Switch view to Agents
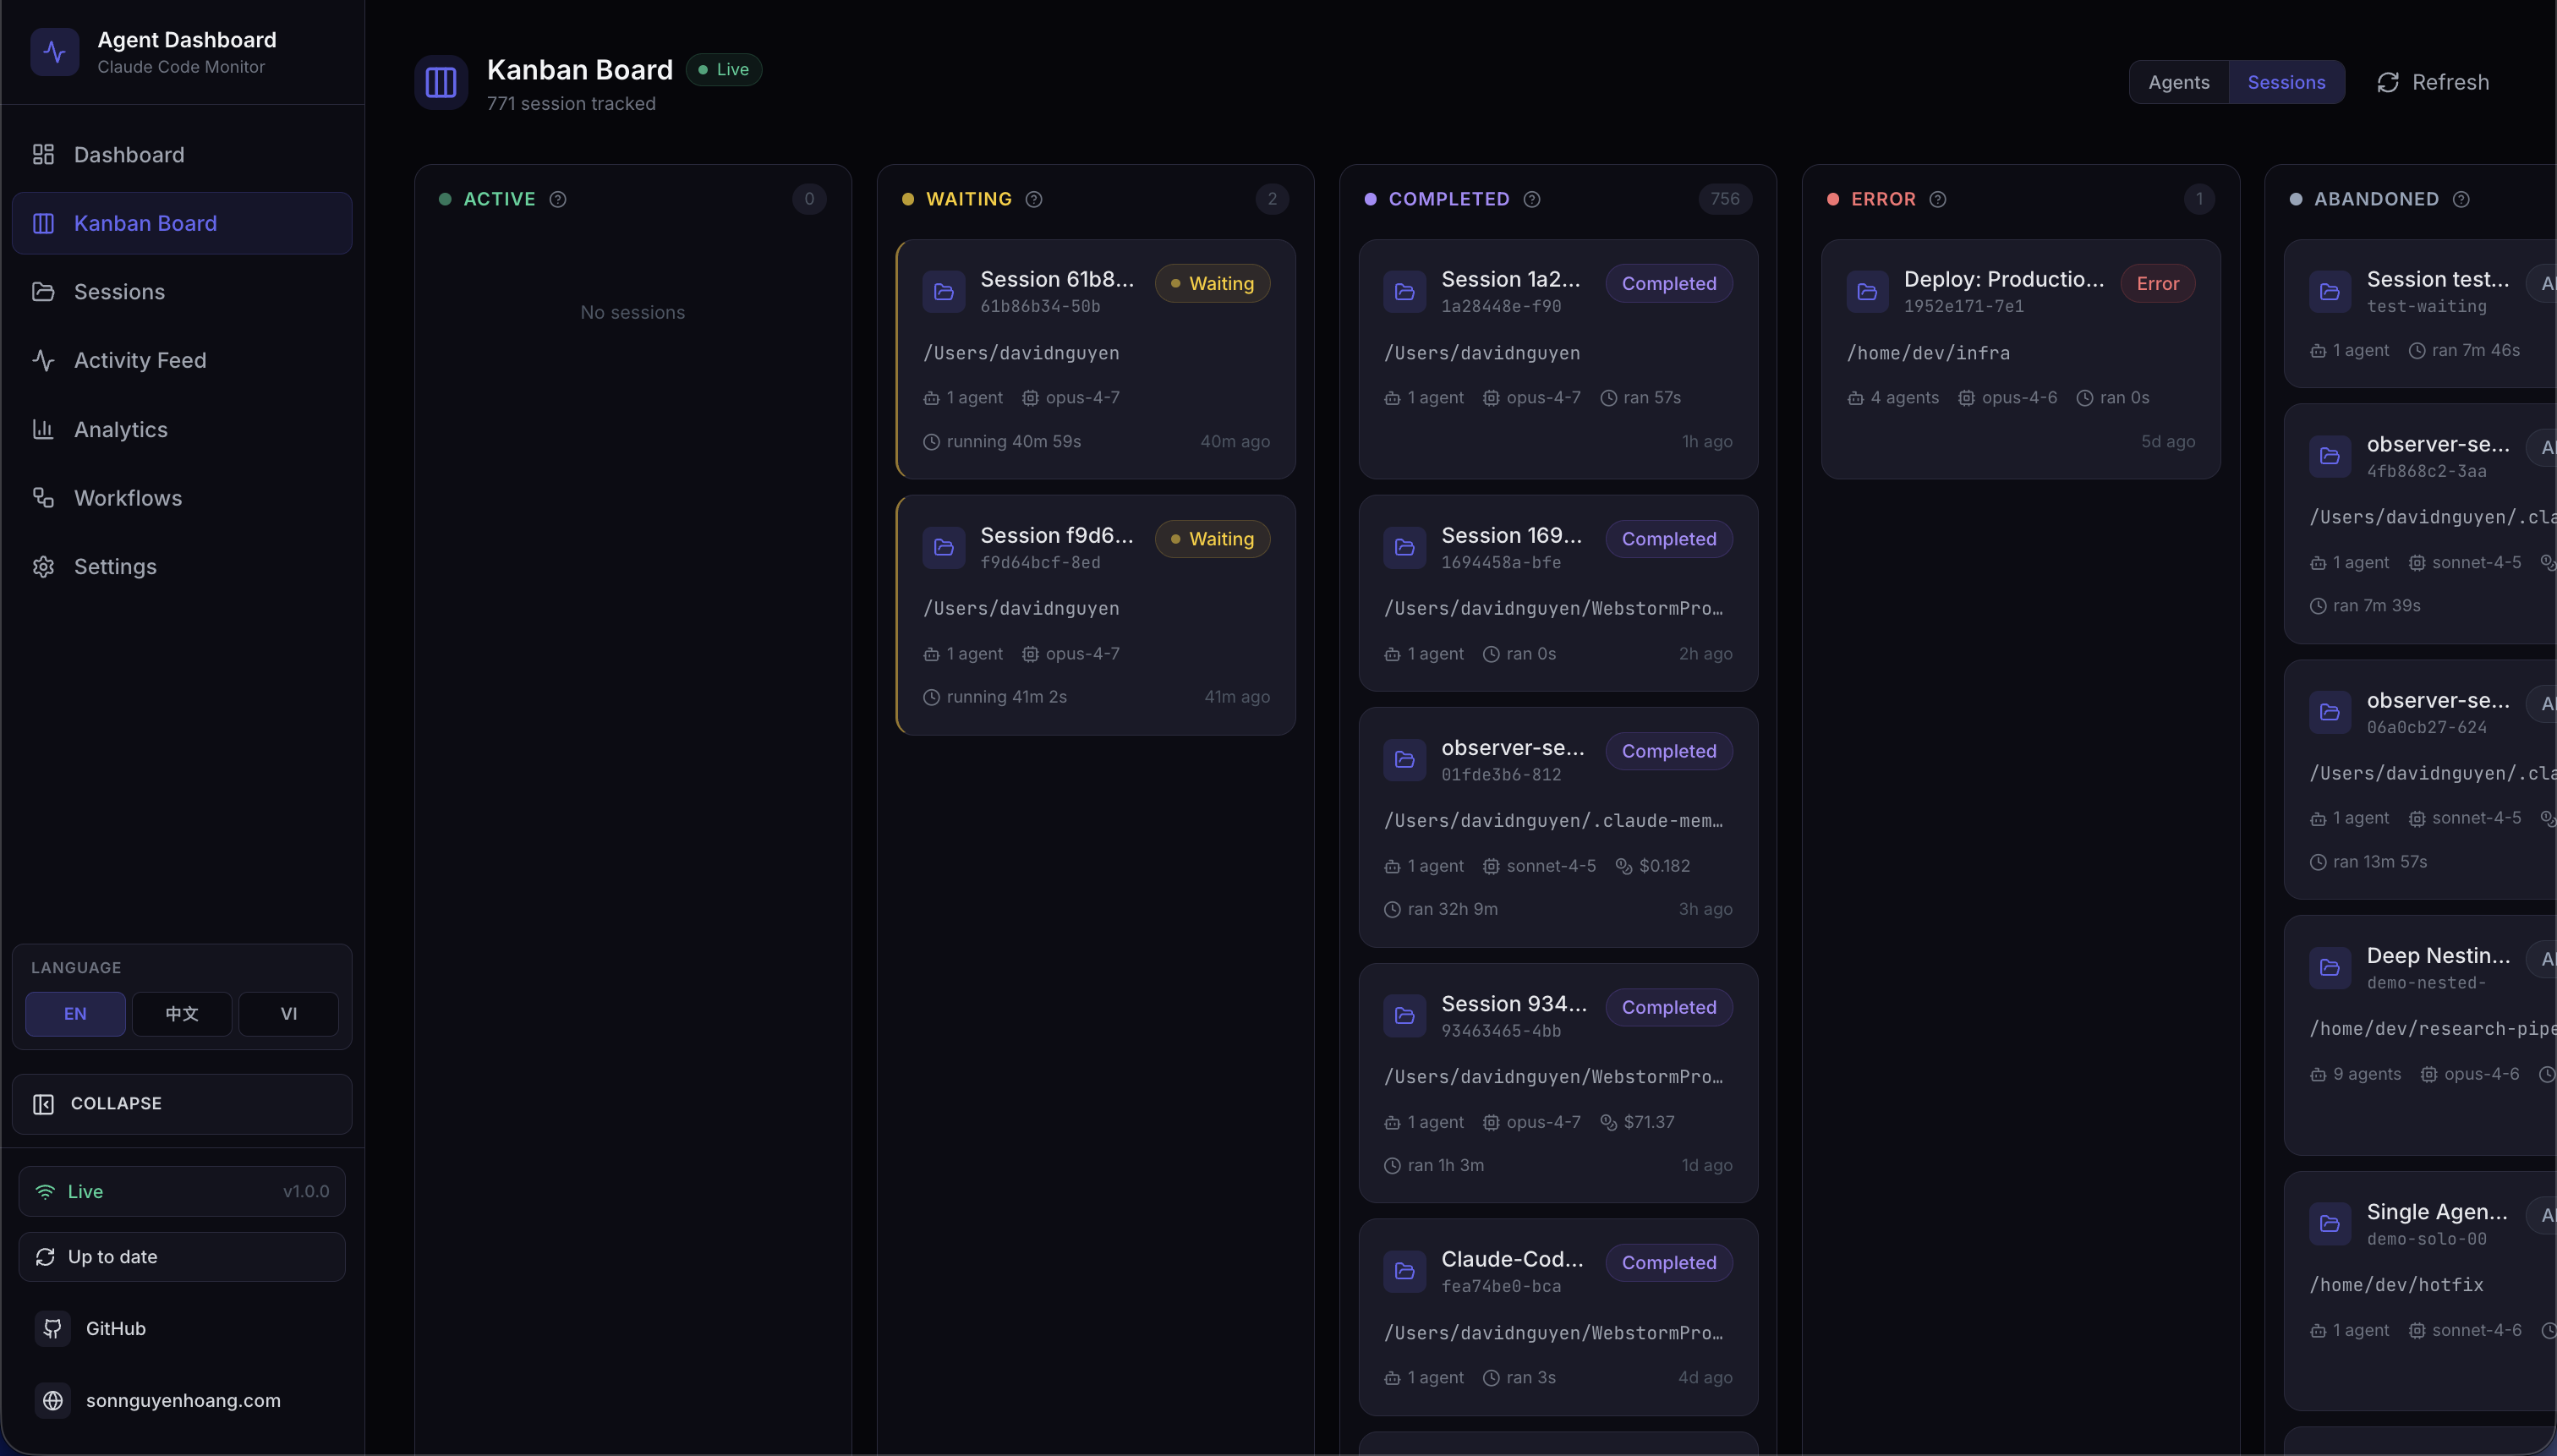This screenshot has width=2557, height=1456. click(2179, 82)
